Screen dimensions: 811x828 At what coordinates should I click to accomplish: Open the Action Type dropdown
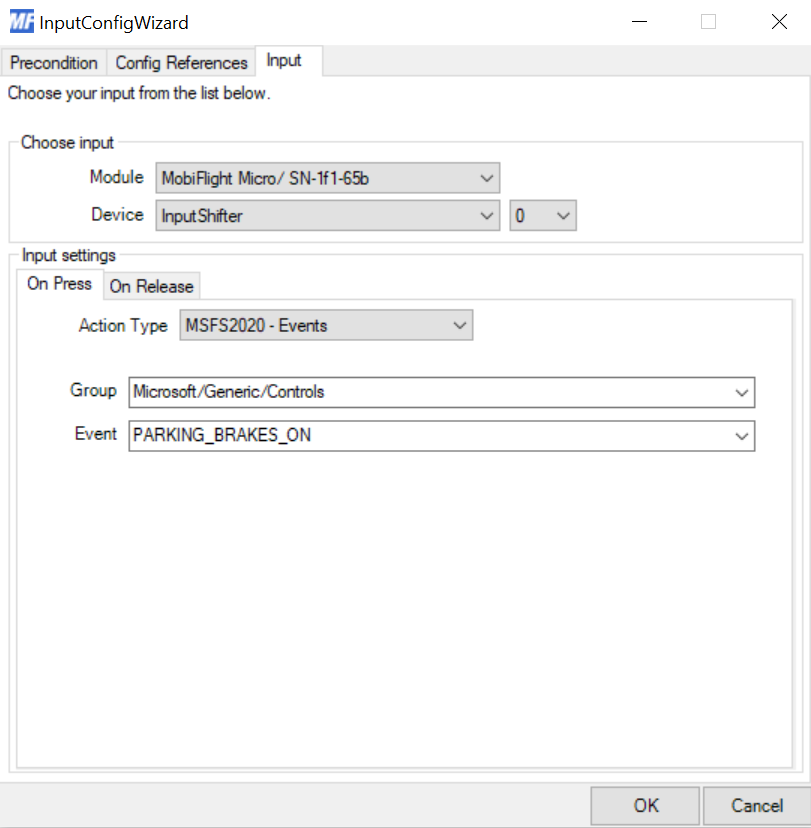(x=326, y=325)
